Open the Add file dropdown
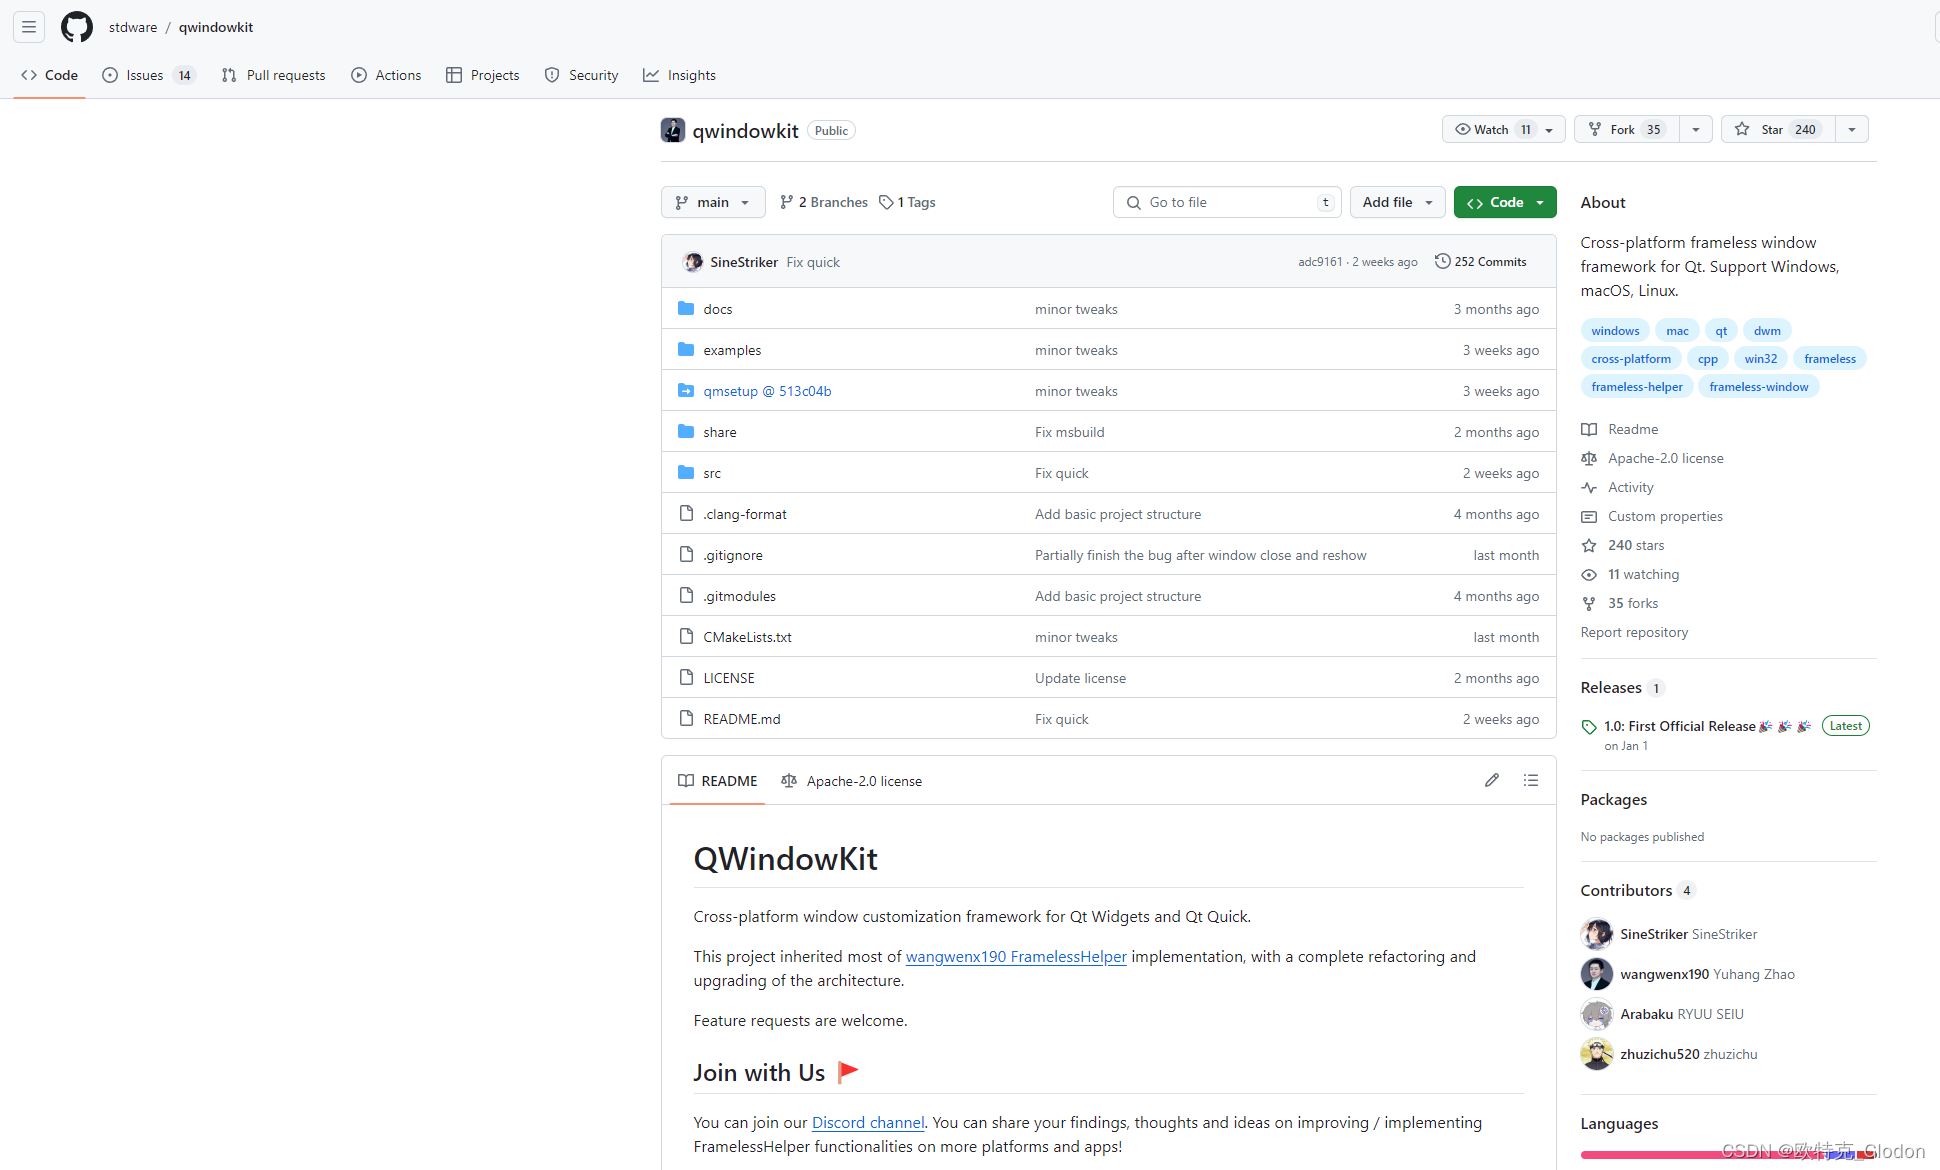 (x=1397, y=202)
